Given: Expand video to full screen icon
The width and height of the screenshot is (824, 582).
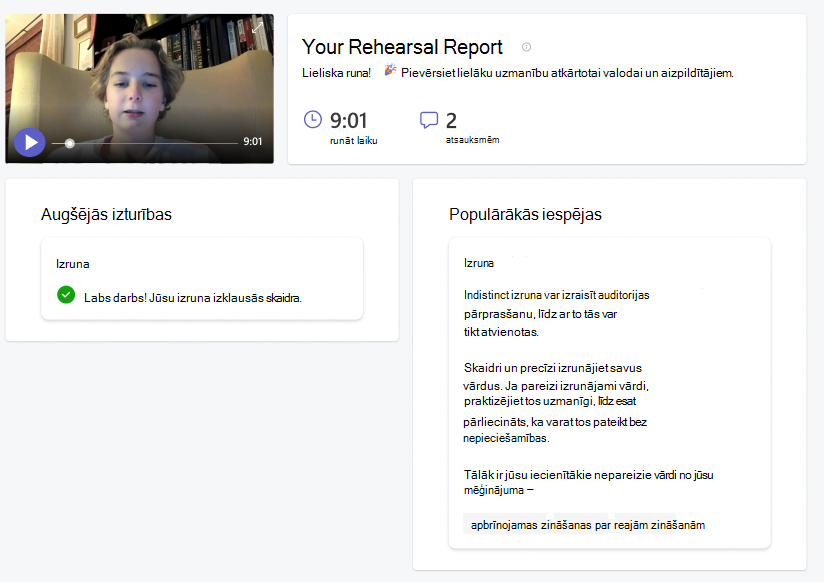Looking at the screenshot, I should 258,28.
